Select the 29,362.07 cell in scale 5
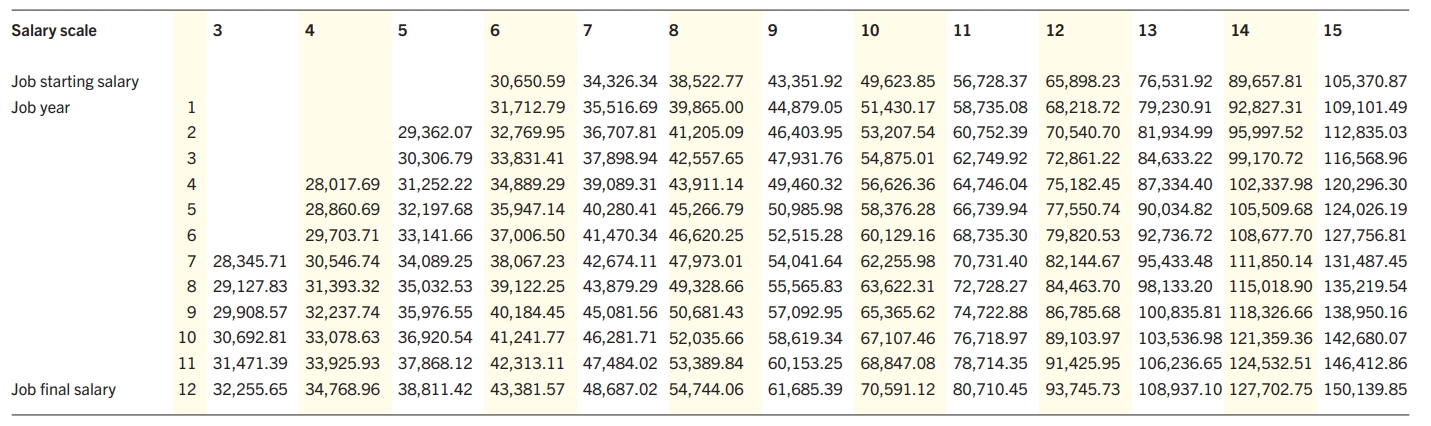 click(x=435, y=132)
